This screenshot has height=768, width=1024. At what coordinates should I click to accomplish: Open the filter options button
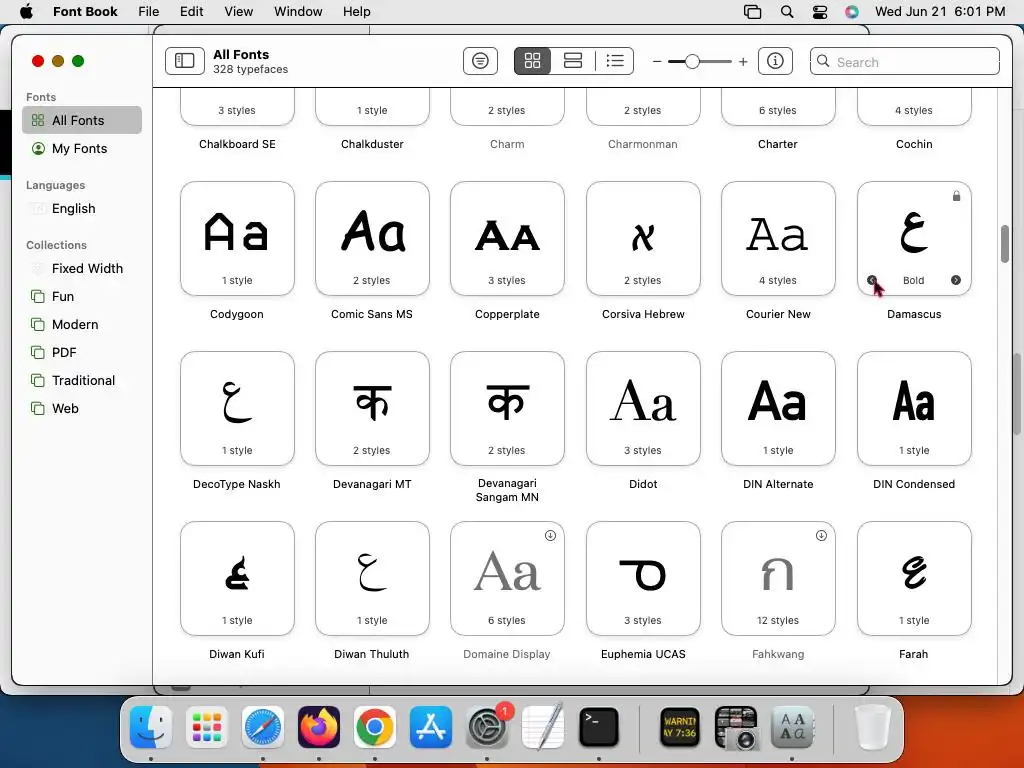[481, 61]
